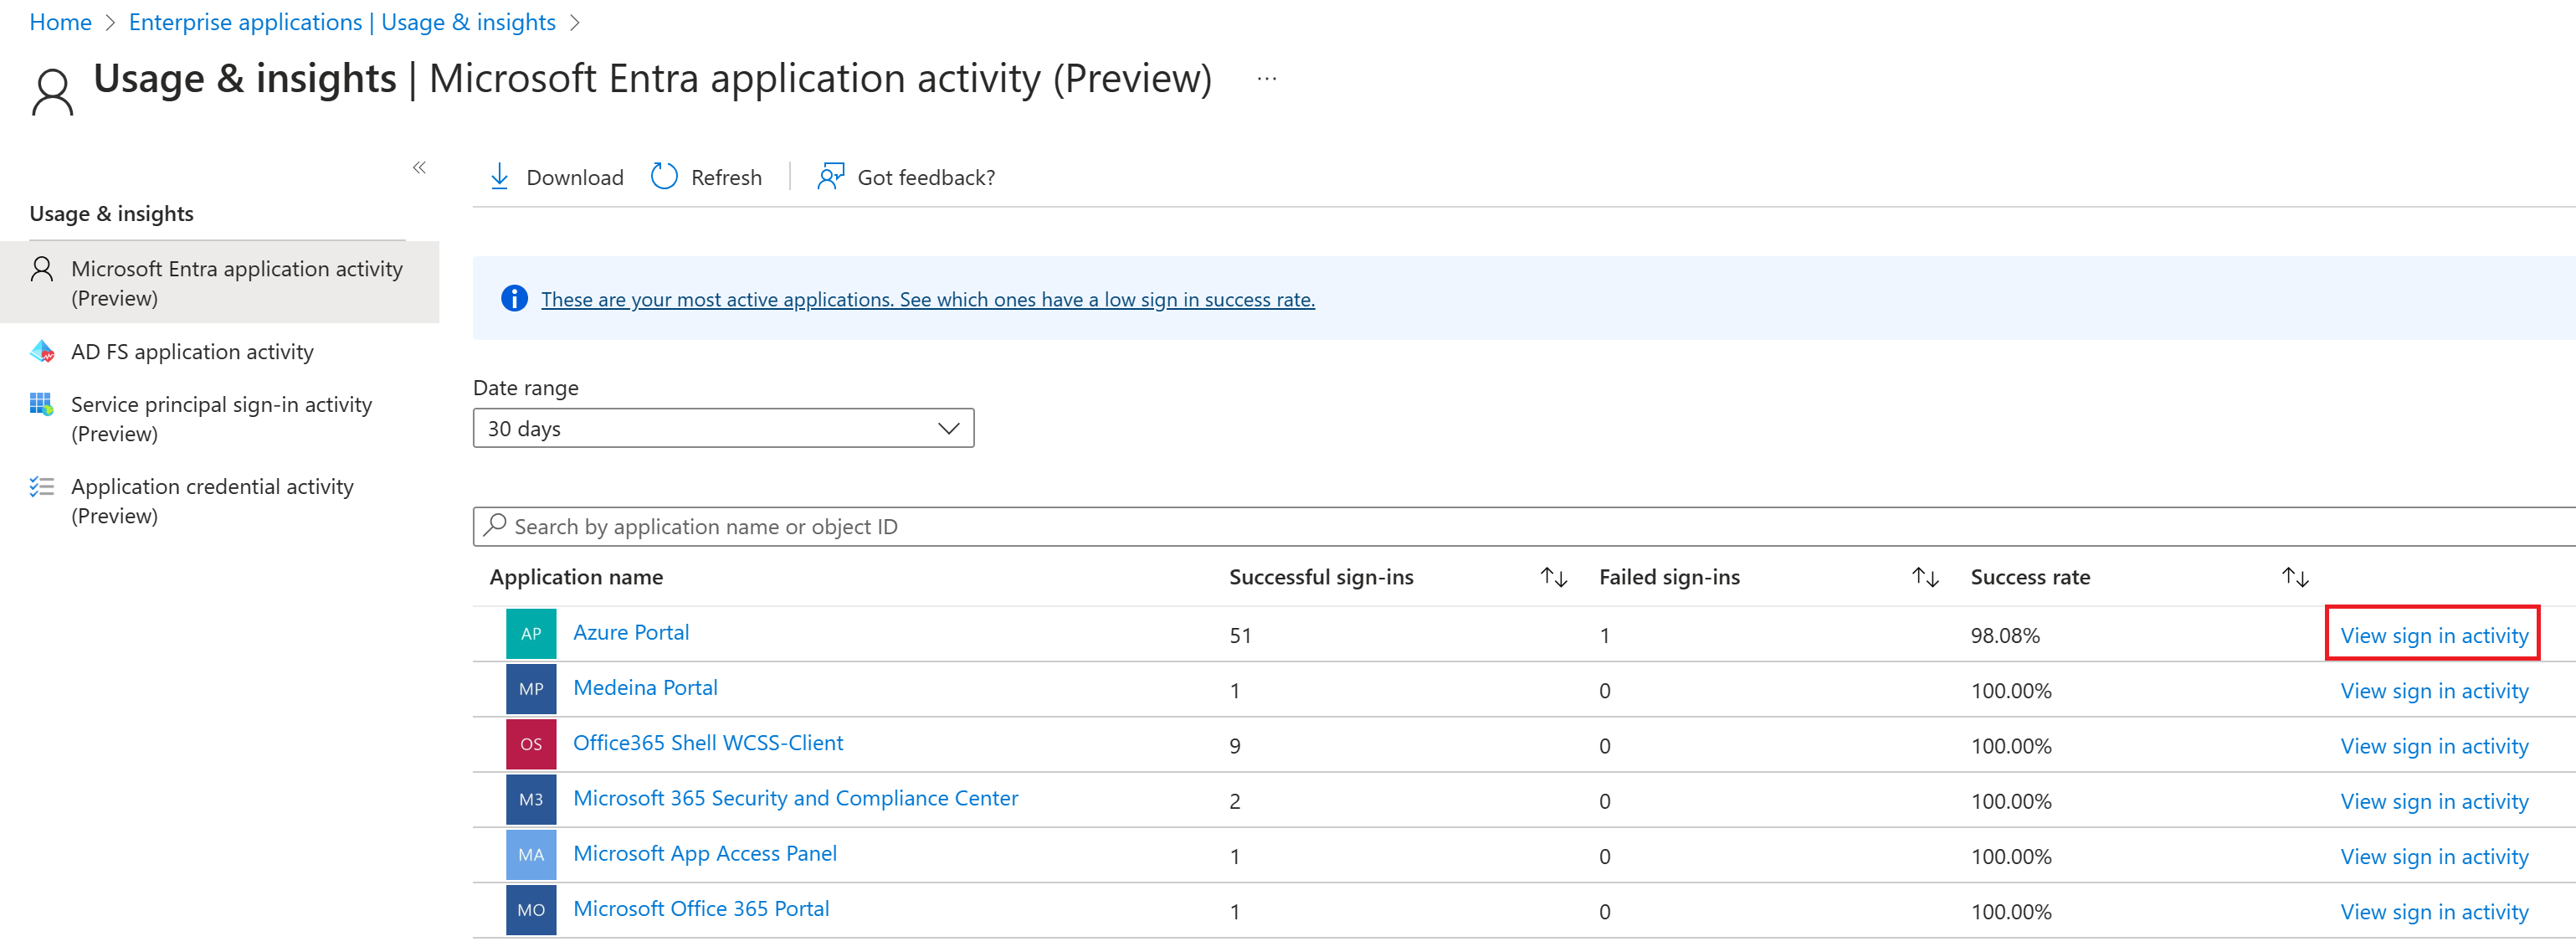Click the MO avatar for Office 365 Portal
The height and width of the screenshot is (952, 2576).
click(531, 910)
